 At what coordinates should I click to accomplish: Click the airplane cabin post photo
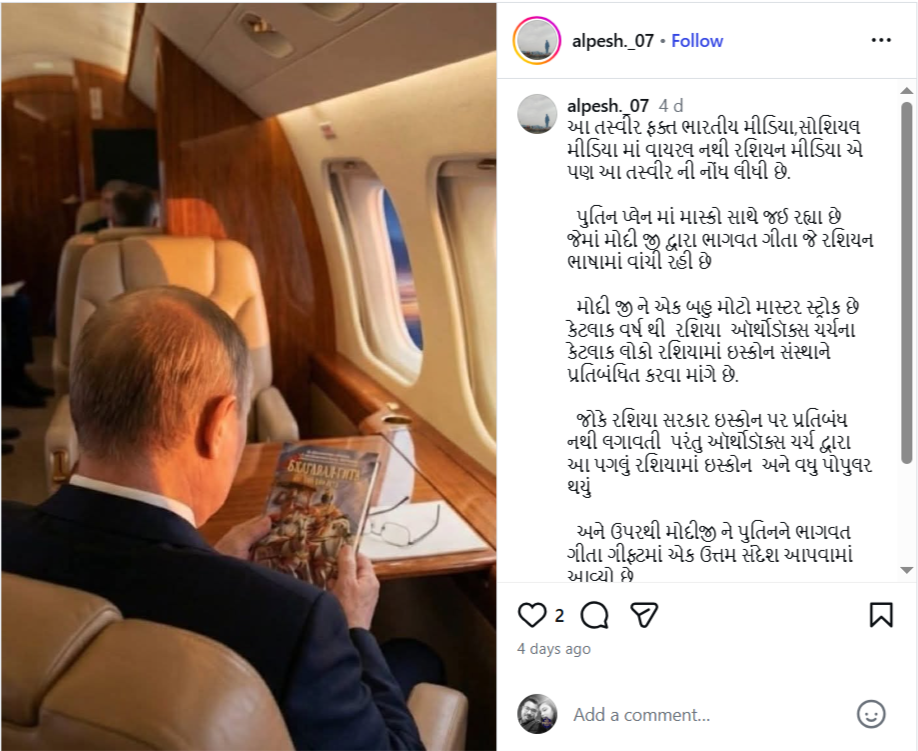[x=248, y=376]
